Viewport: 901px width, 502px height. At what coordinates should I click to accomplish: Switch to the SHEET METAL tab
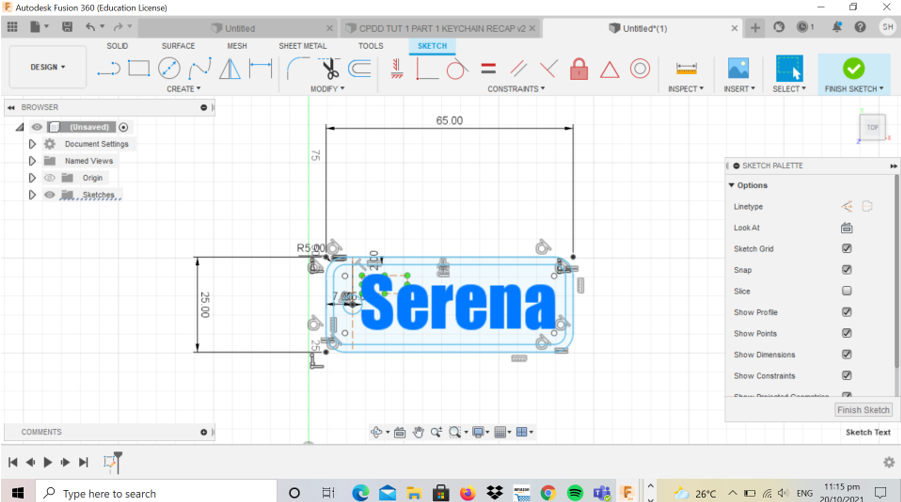click(303, 46)
